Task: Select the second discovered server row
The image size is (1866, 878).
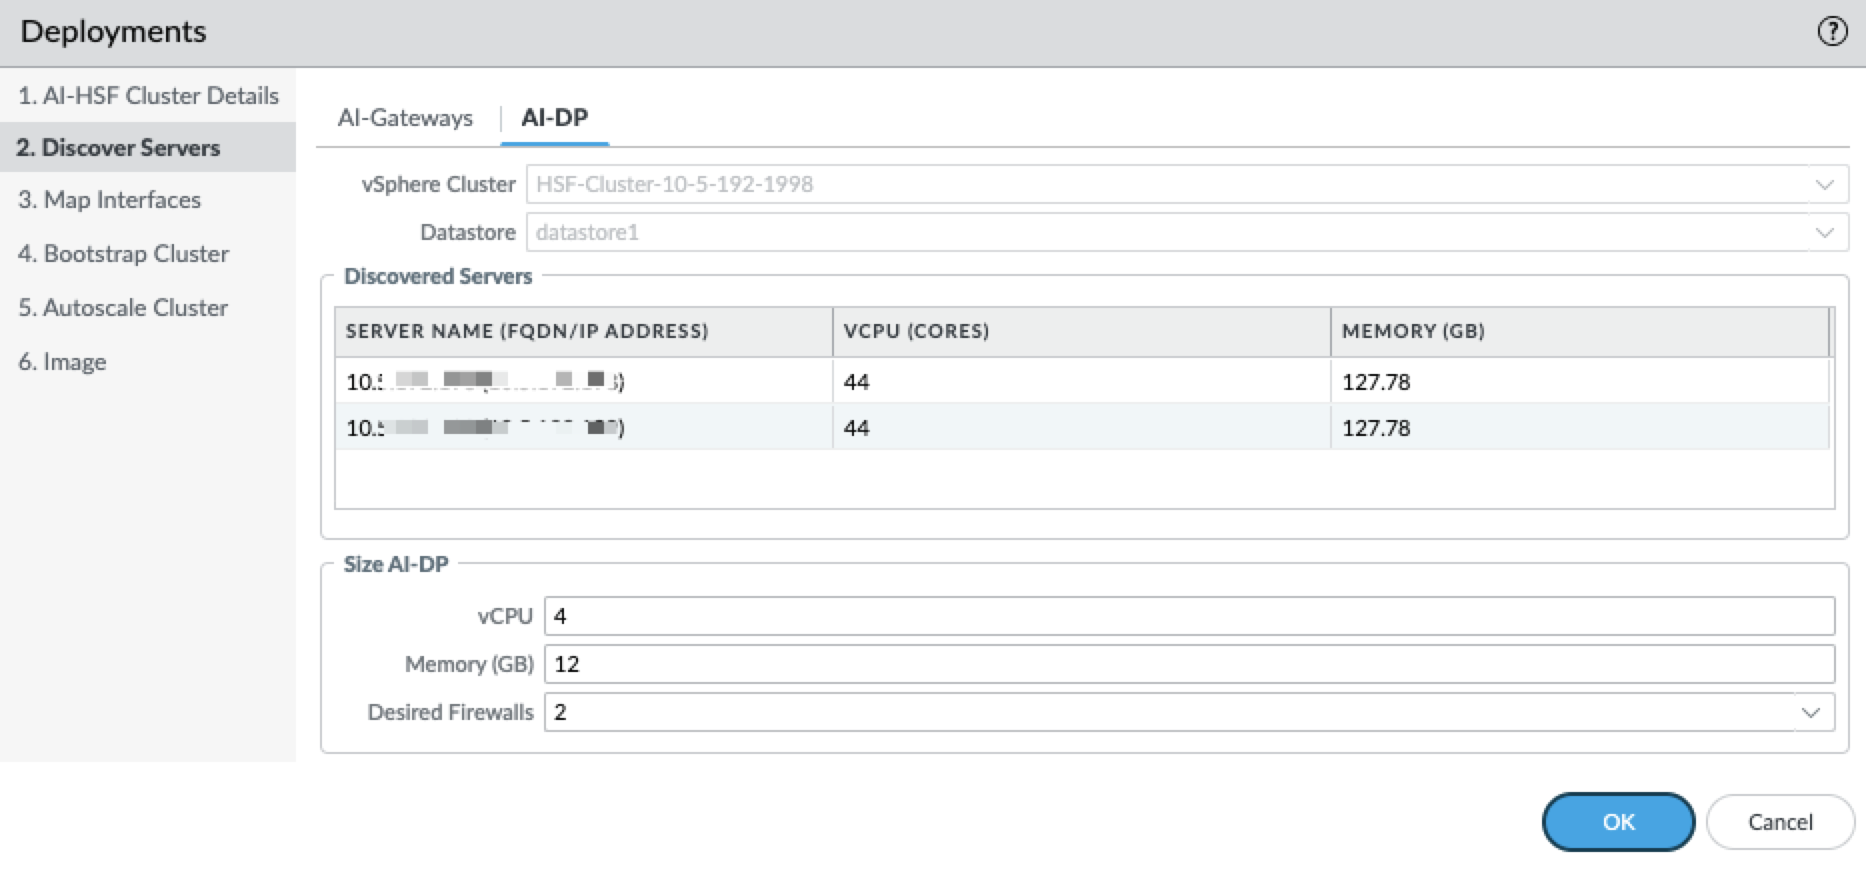Action: click(1080, 428)
